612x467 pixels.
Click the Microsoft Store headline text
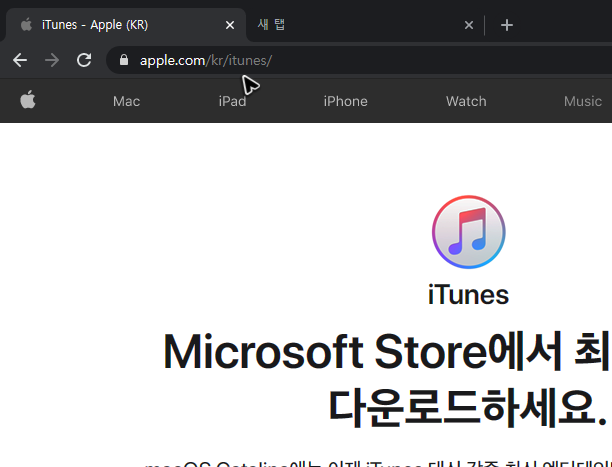[x=387, y=351]
